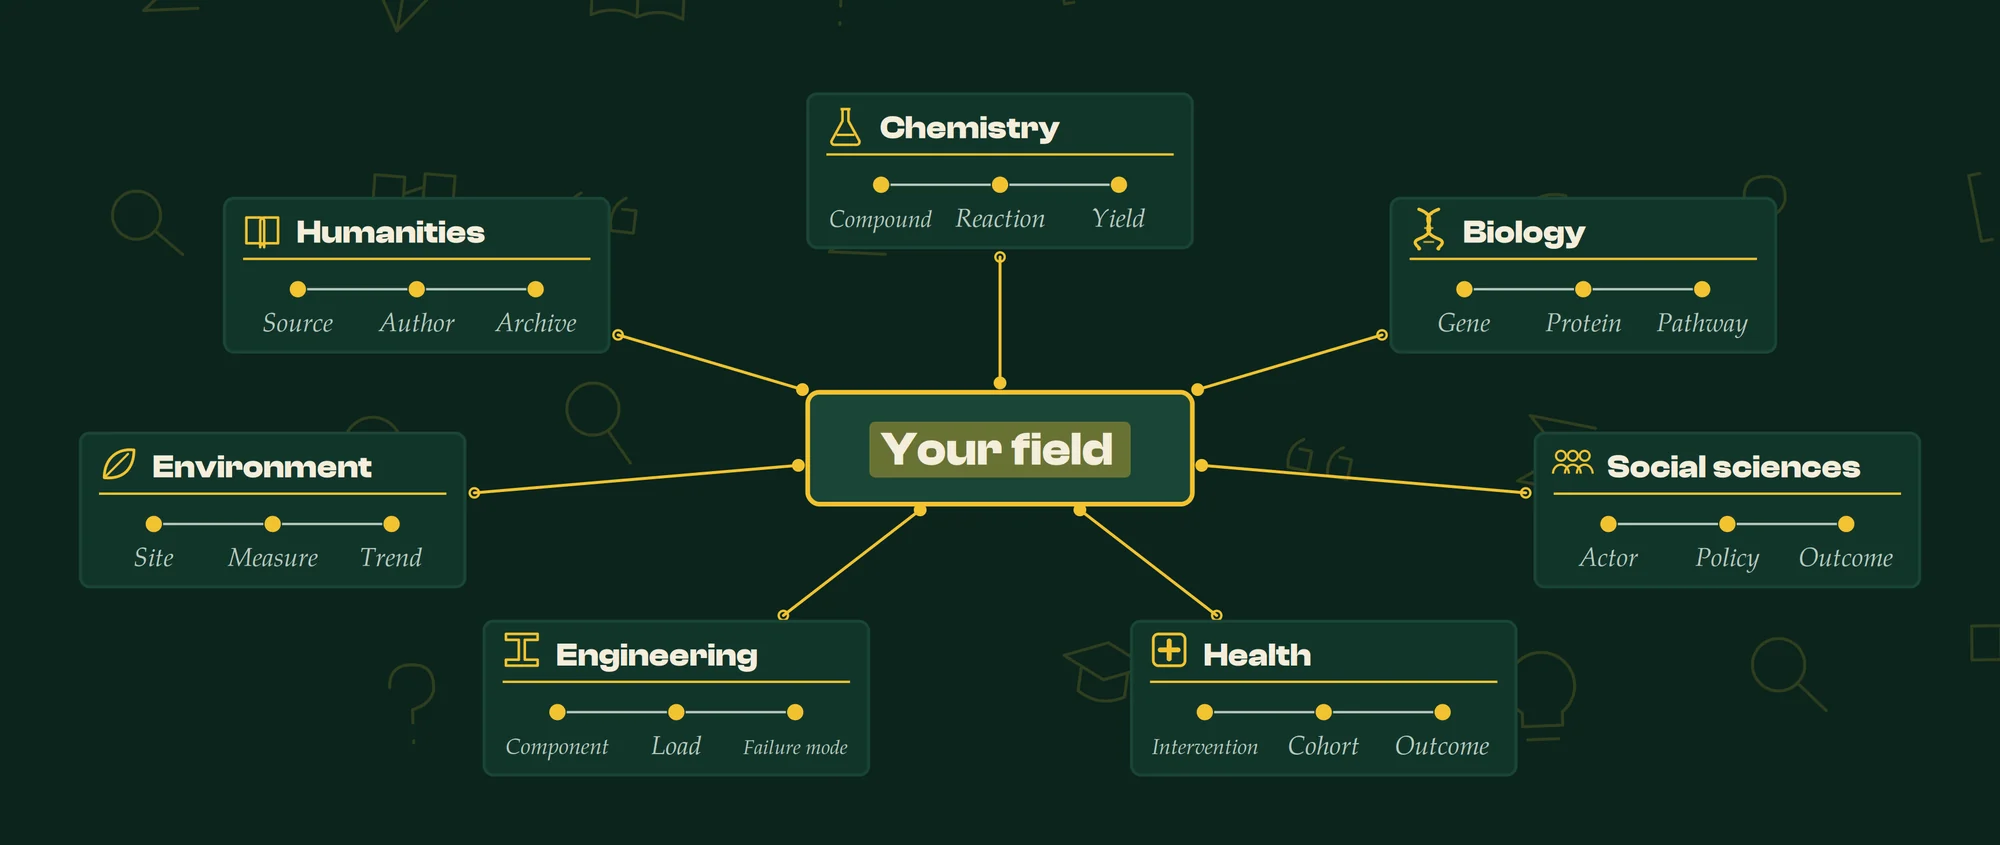
Task: Choose the "Intervention" label in Health
Action: pyautogui.click(x=1205, y=747)
